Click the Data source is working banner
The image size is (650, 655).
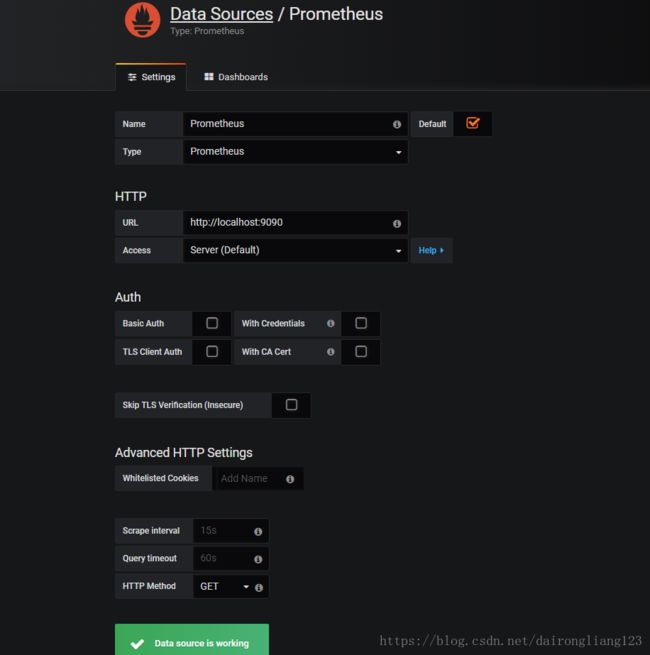point(192,640)
